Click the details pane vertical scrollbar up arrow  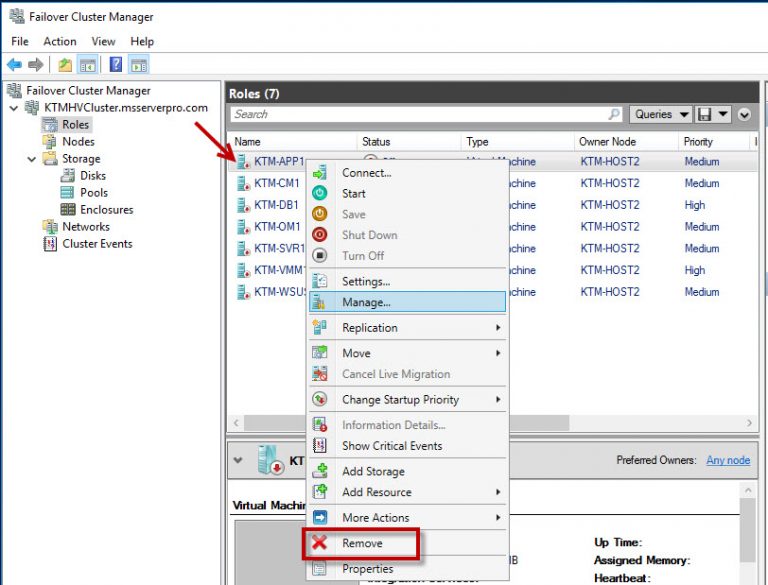[x=748, y=490]
